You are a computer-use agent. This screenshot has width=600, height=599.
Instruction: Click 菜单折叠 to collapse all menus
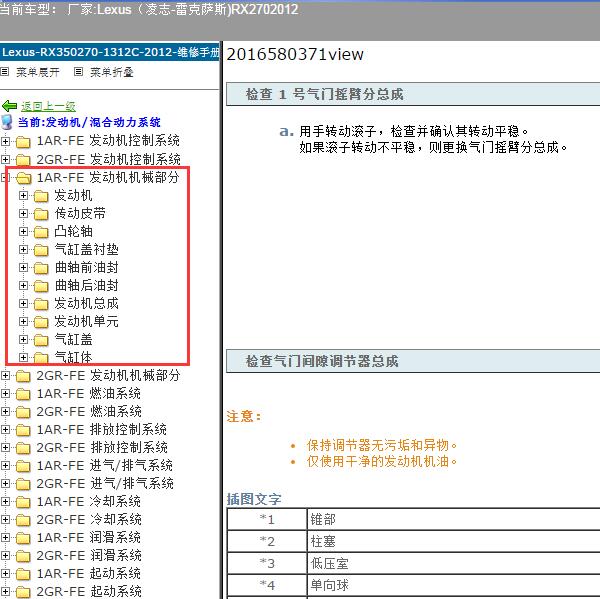click(x=112, y=72)
